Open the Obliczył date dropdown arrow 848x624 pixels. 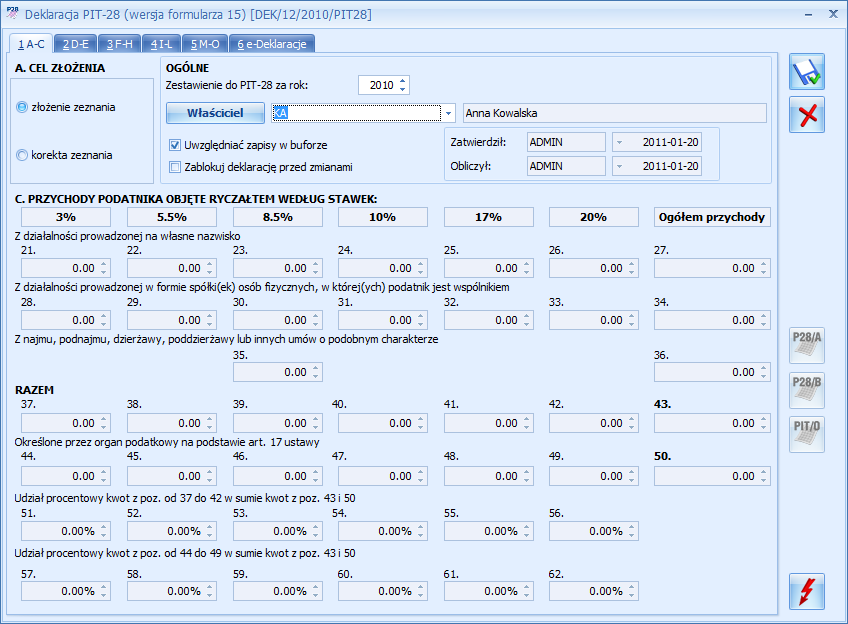[619, 166]
